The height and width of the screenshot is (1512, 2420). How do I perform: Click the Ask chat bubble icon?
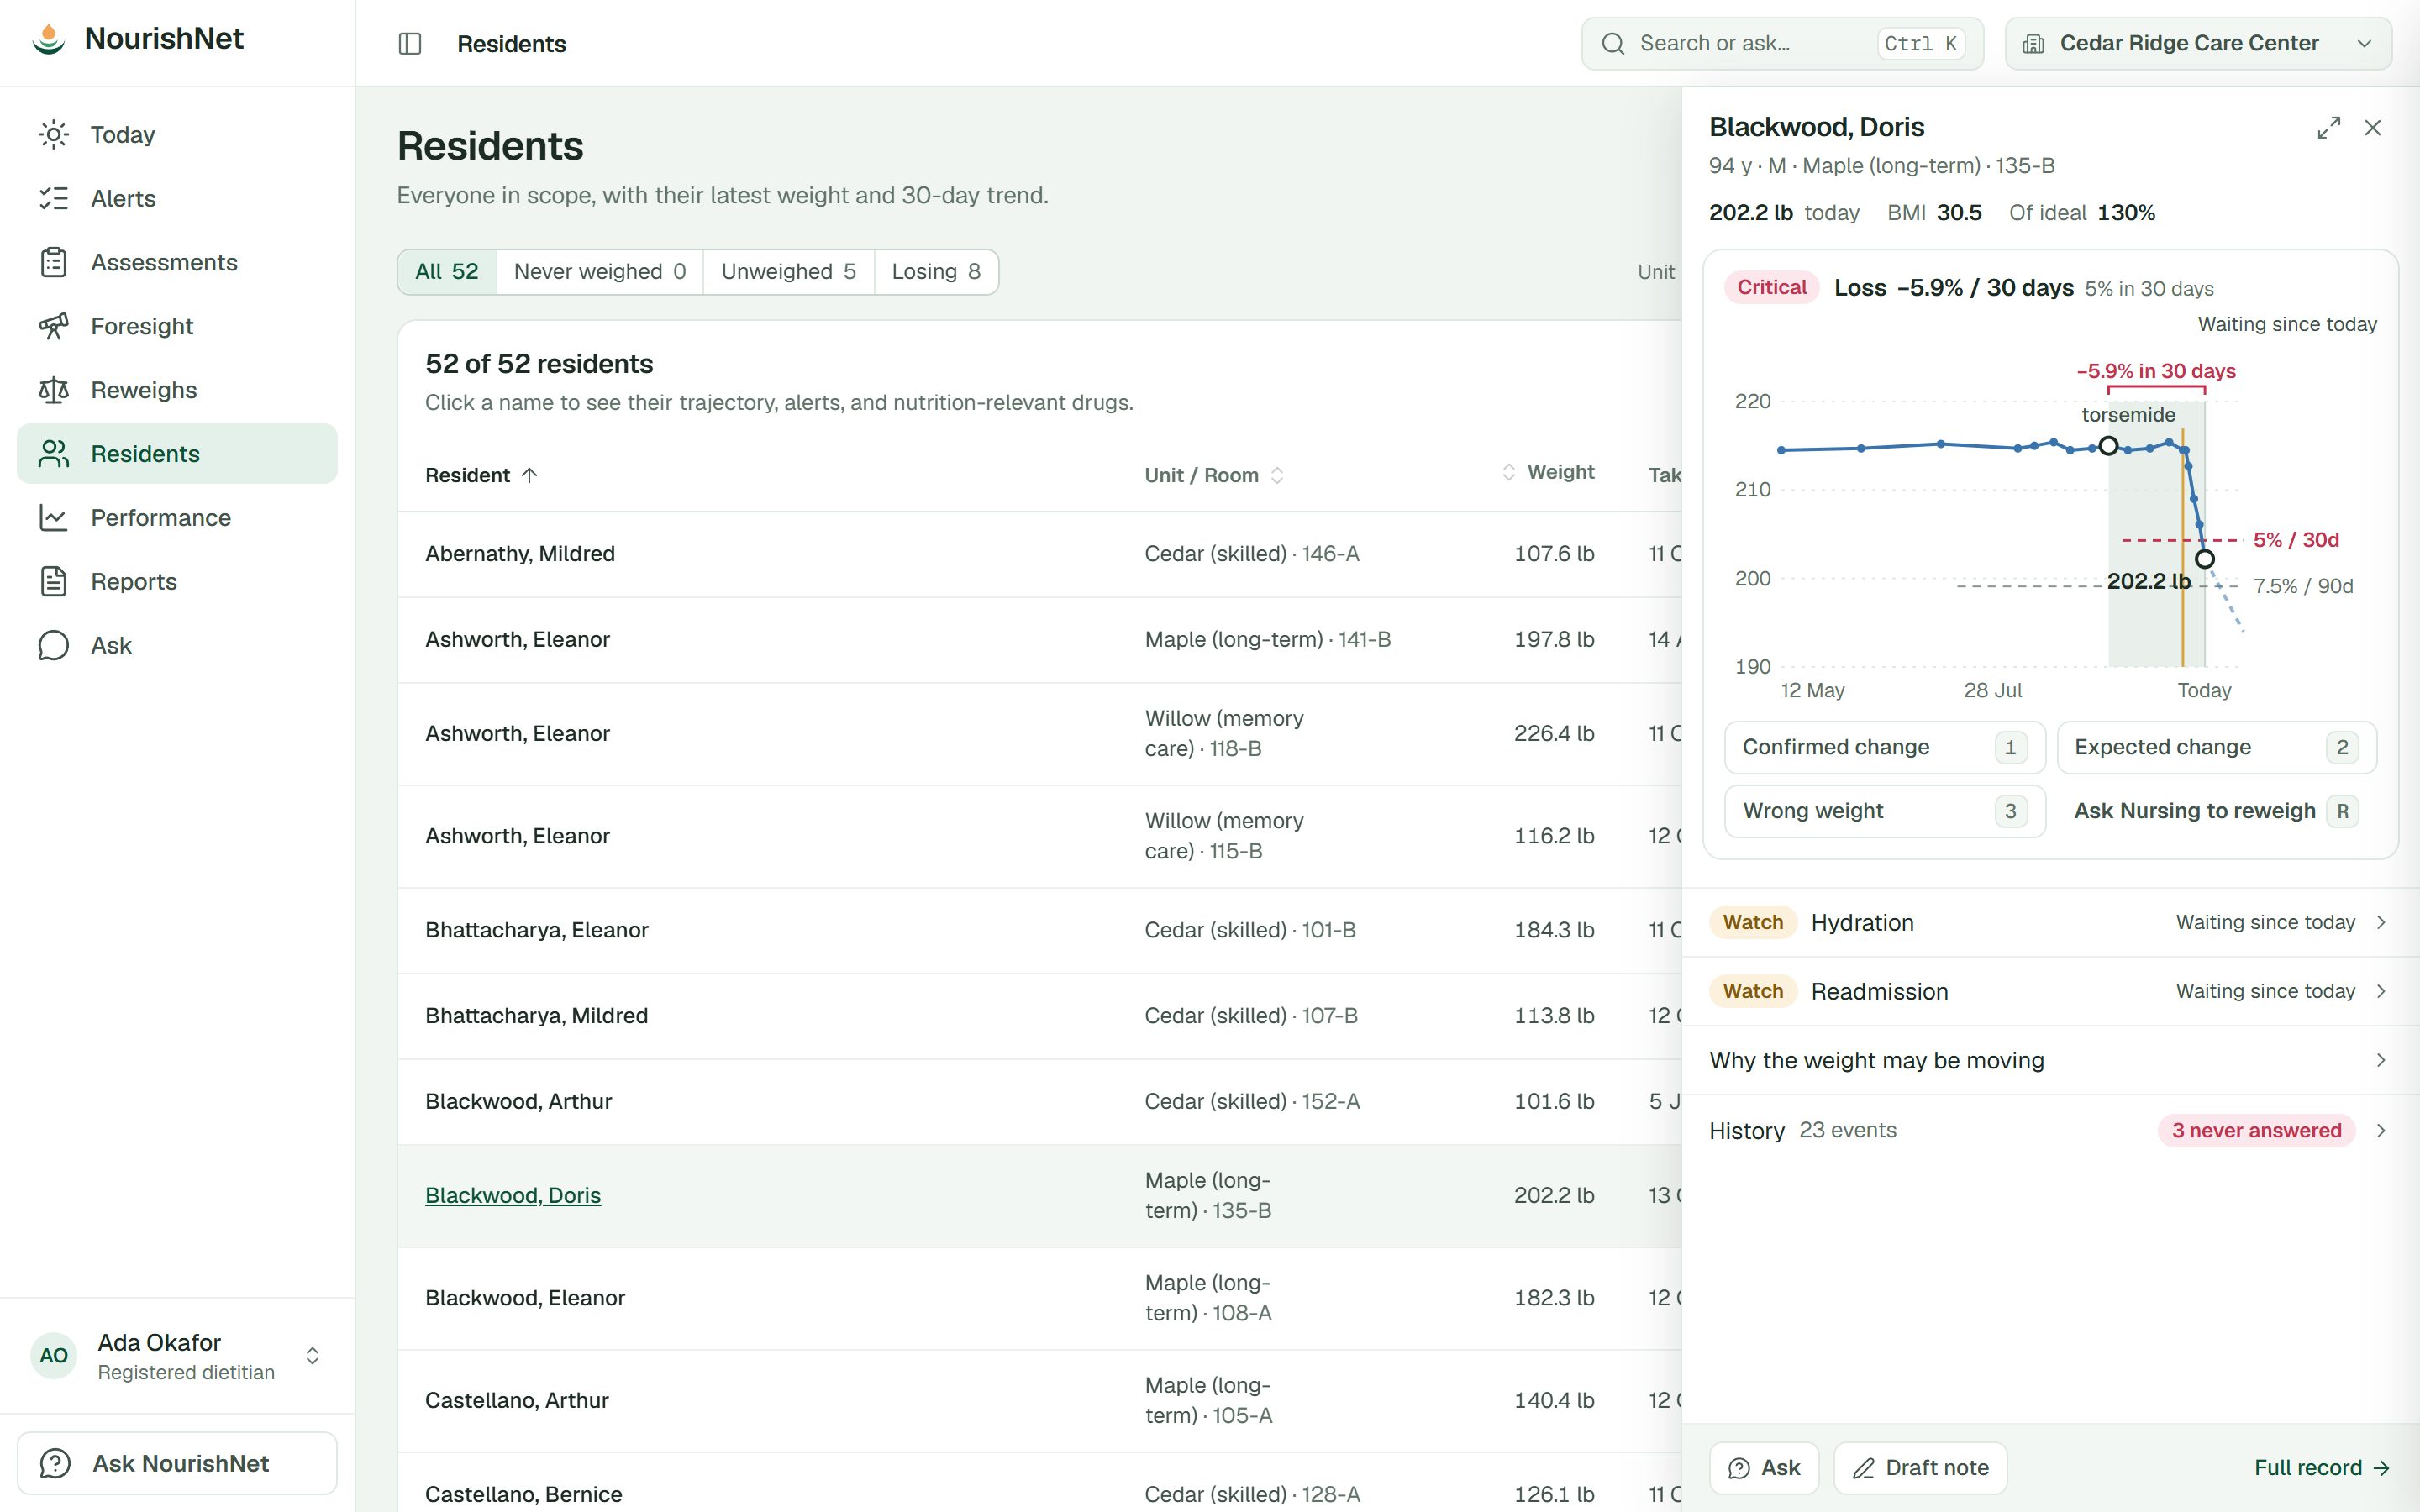coord(53,645)
